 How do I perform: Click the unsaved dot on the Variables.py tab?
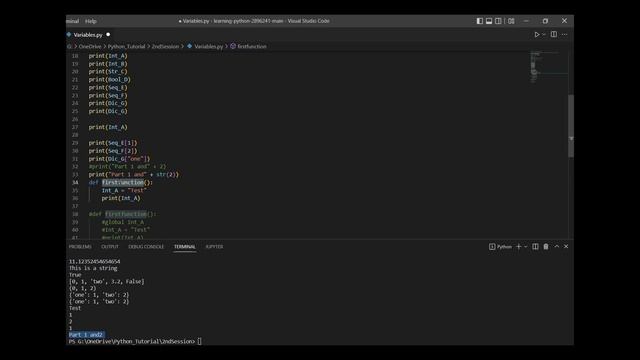pos(108,35)
